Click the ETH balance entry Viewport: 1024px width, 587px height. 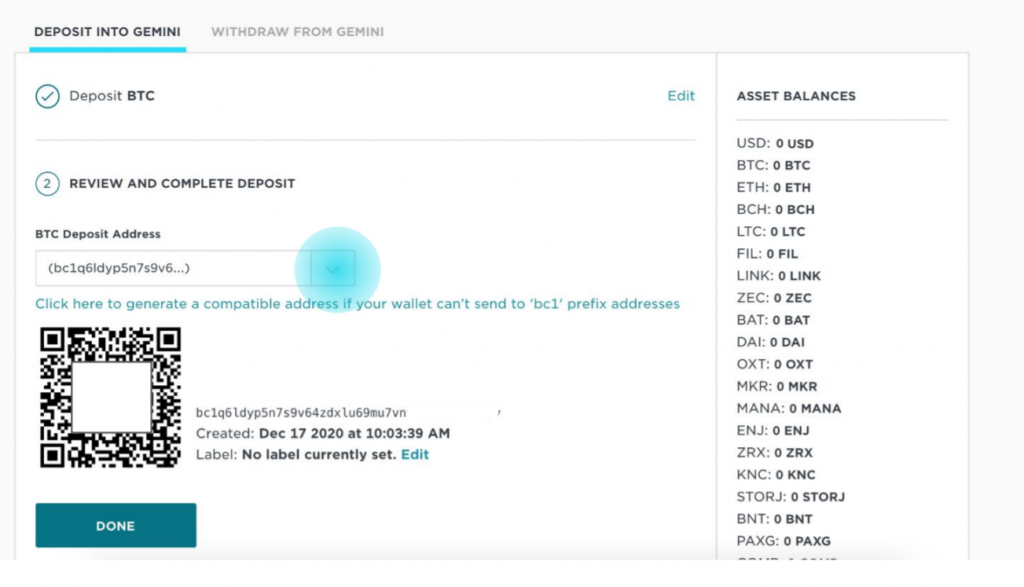click(774, 187)
